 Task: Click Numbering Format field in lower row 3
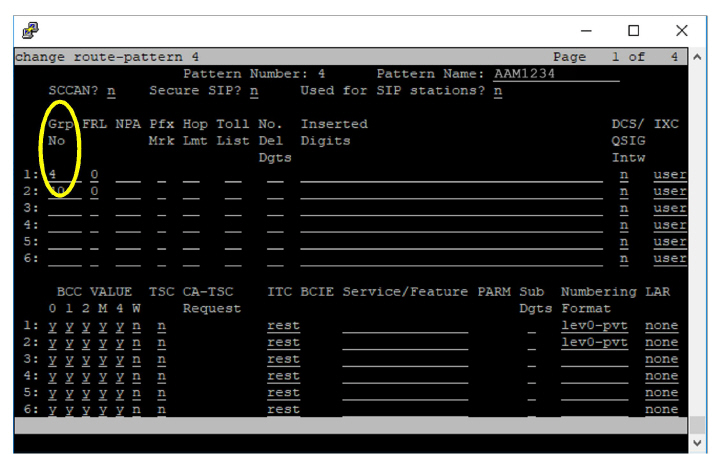[x=594, y=359]
